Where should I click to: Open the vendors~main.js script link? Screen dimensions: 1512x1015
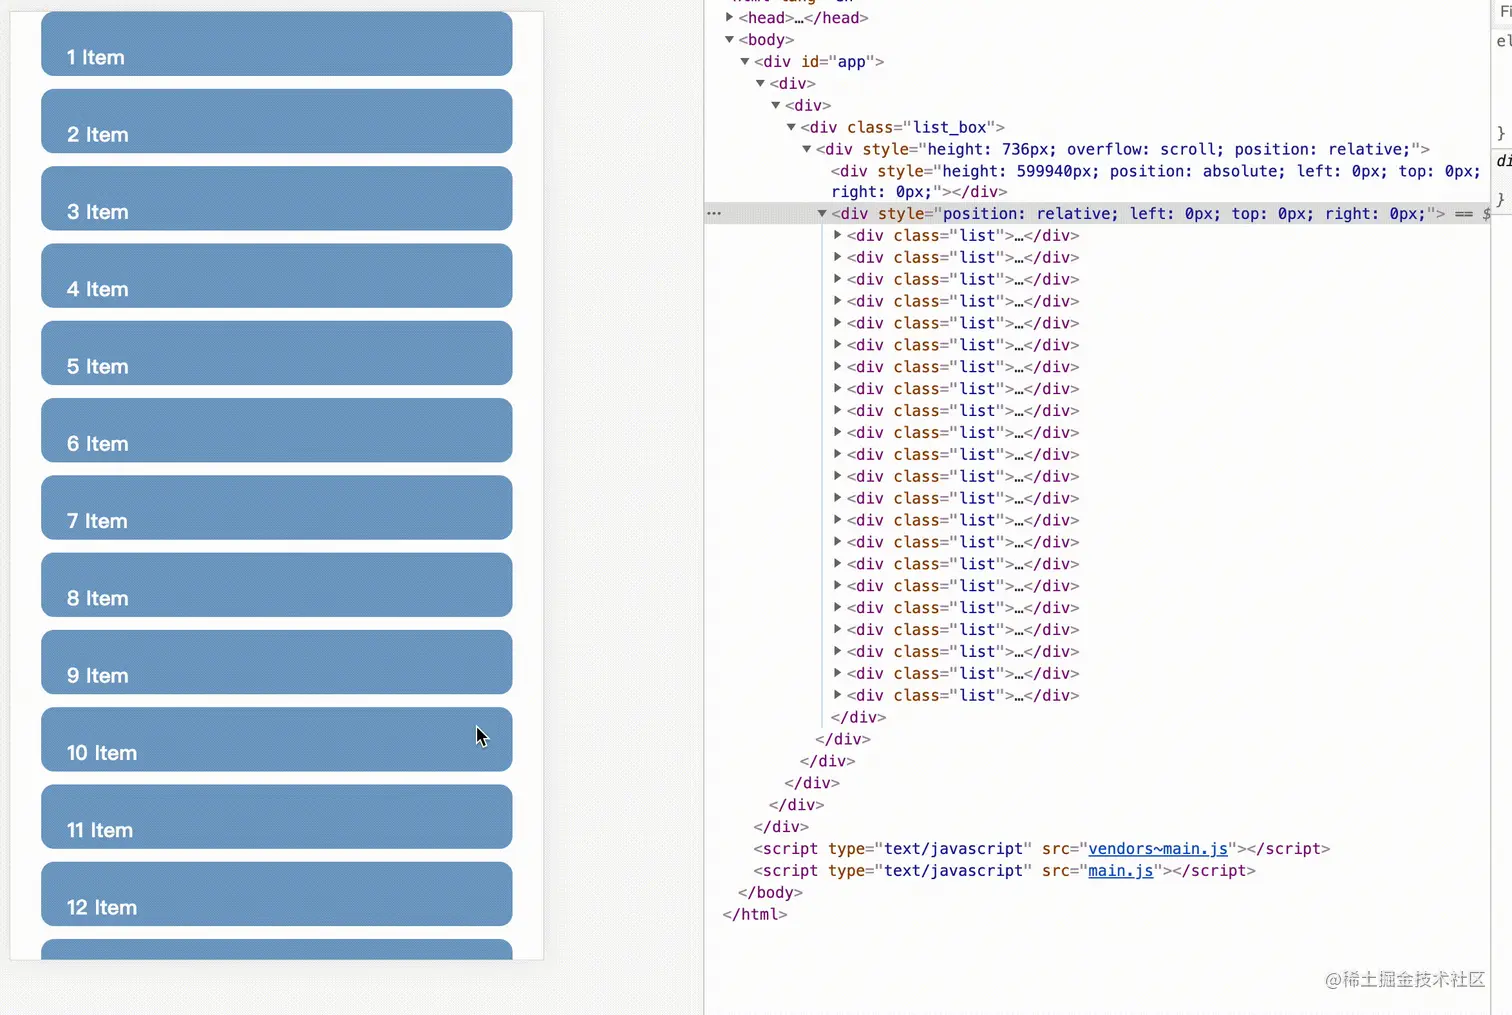[x=1158, y=848]
